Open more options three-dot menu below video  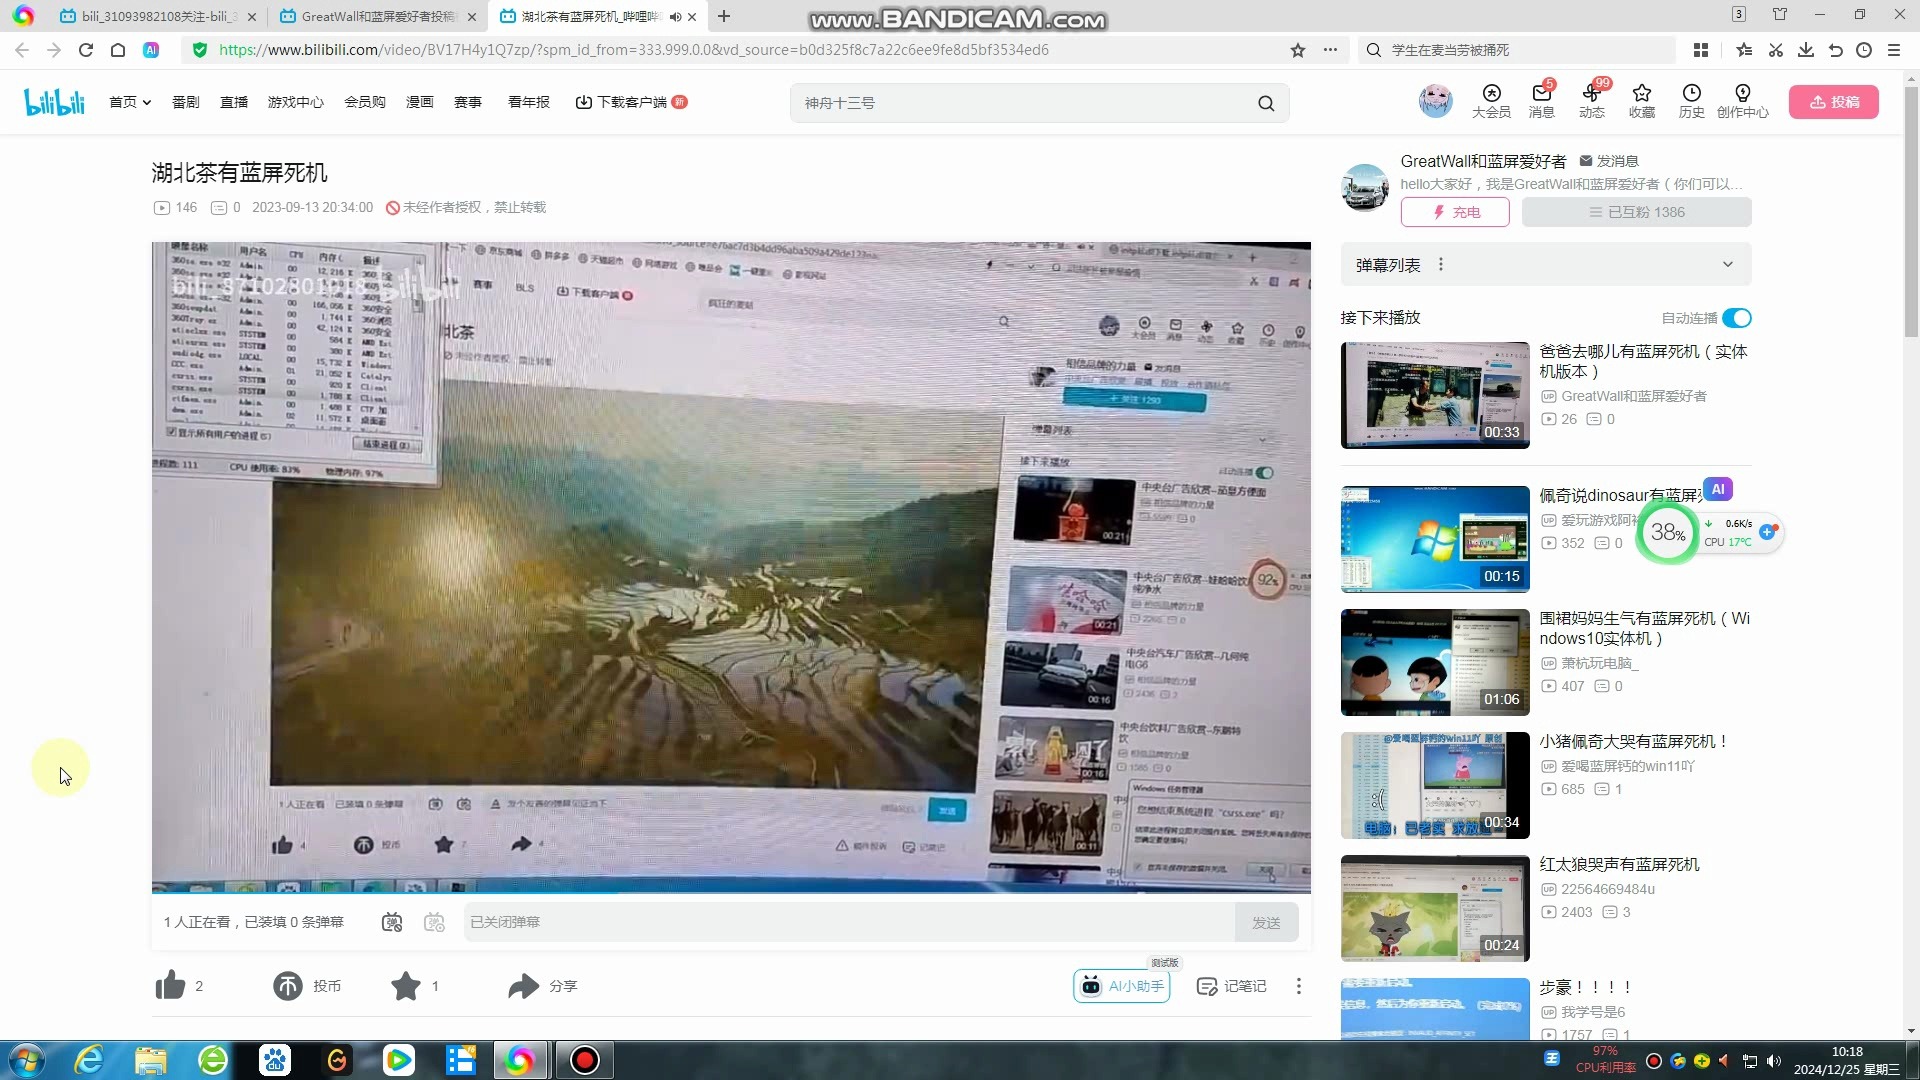point(1298,986)
